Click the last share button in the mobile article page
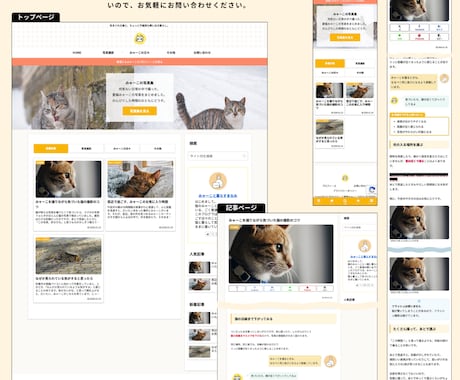460x380 pixels. [x=439, y=37]
